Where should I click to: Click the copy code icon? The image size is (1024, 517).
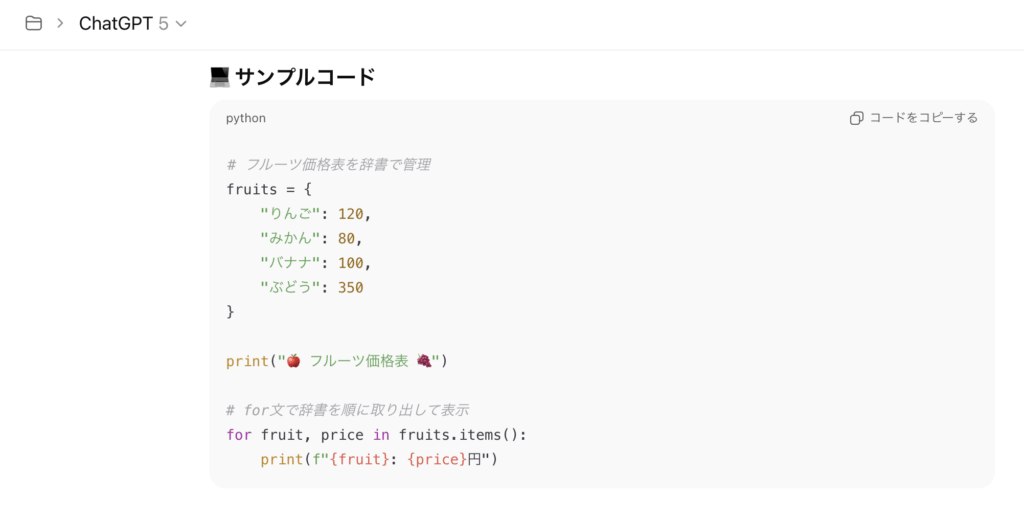point(856,118)
